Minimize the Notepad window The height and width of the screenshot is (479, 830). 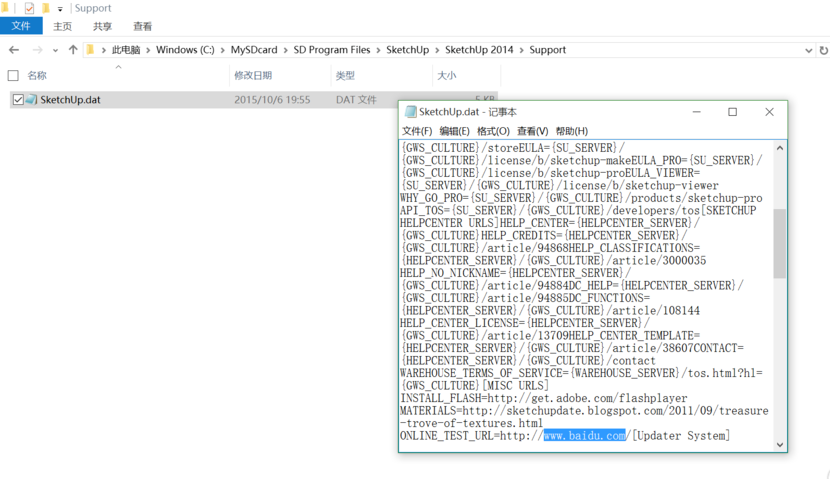point(697,112)
